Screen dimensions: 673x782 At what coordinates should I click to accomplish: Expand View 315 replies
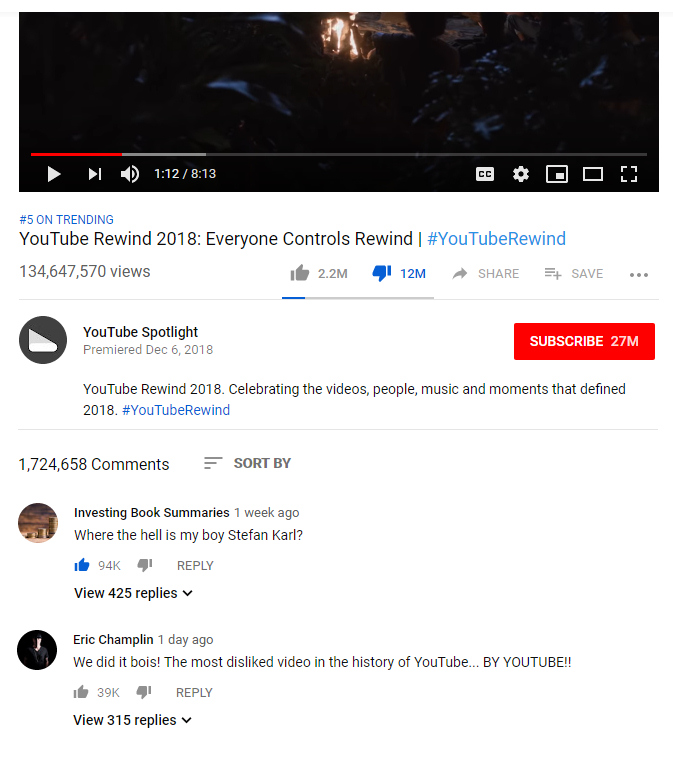coord(132,720)
